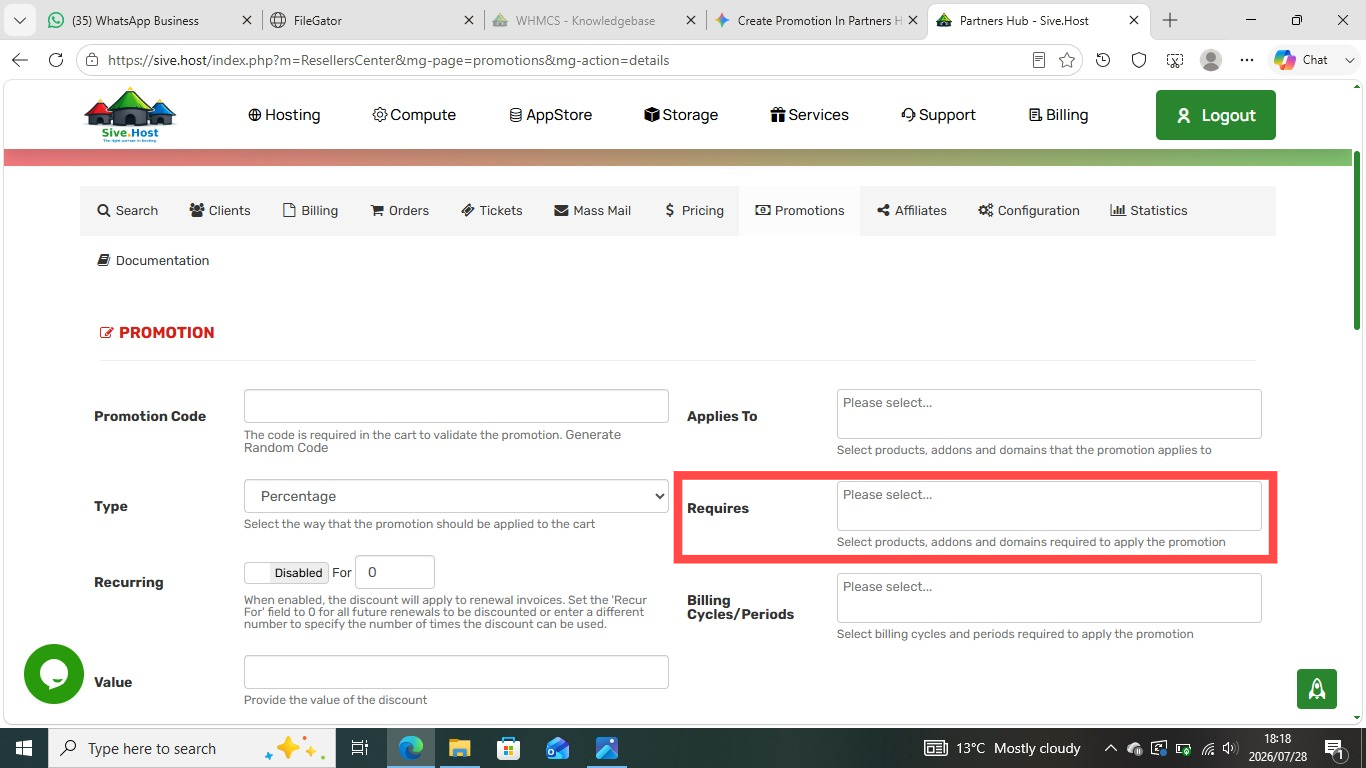Open the Configuration tab

[x=1028, y=211]
